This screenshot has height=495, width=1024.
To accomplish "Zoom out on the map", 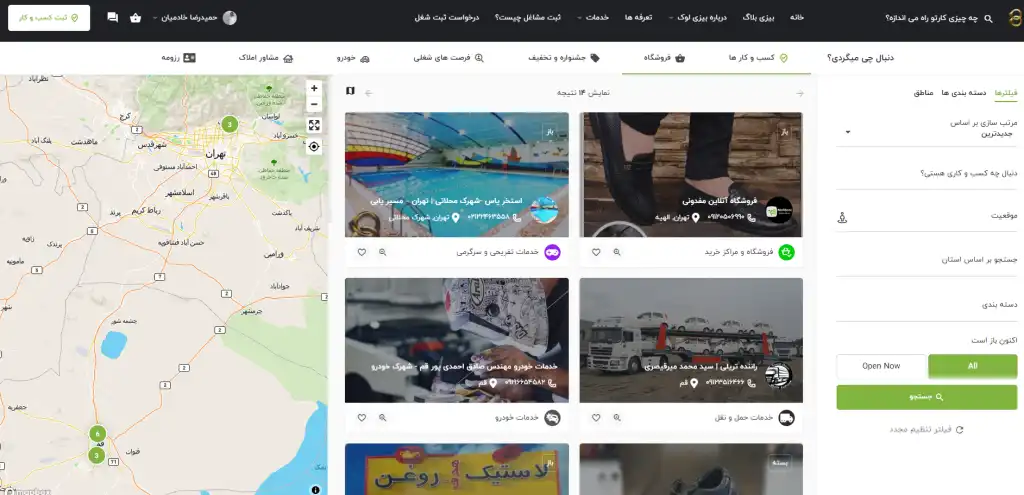I will pos(314,104).
